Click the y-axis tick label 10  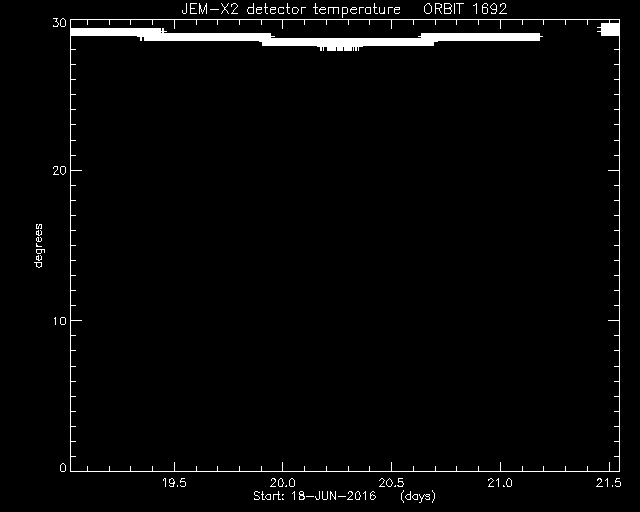point(59,321)
